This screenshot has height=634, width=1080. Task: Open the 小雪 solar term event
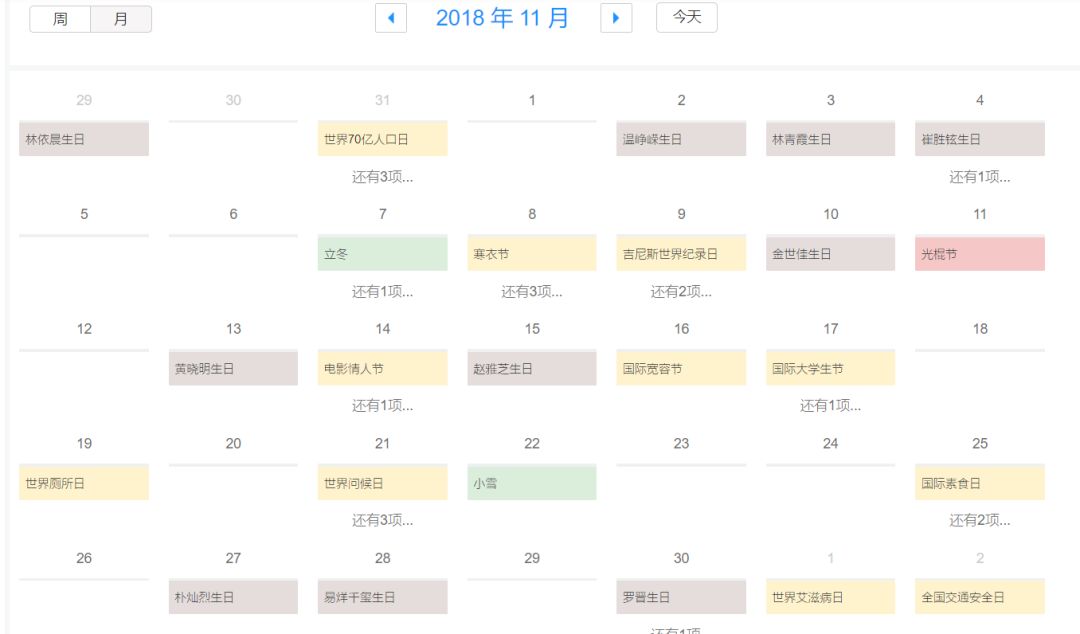pos(531,483)
